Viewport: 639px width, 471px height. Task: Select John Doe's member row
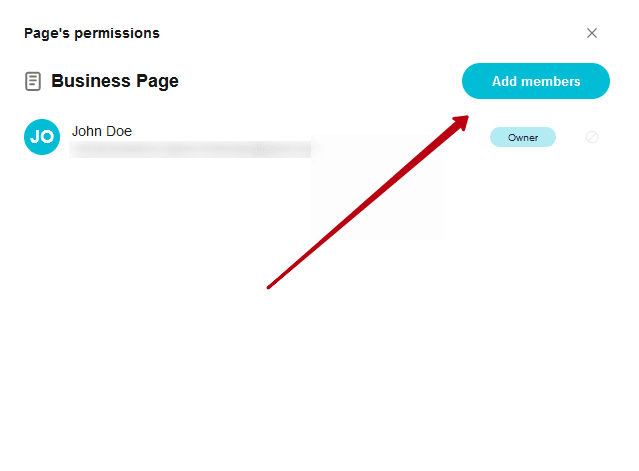coord(312,137)
